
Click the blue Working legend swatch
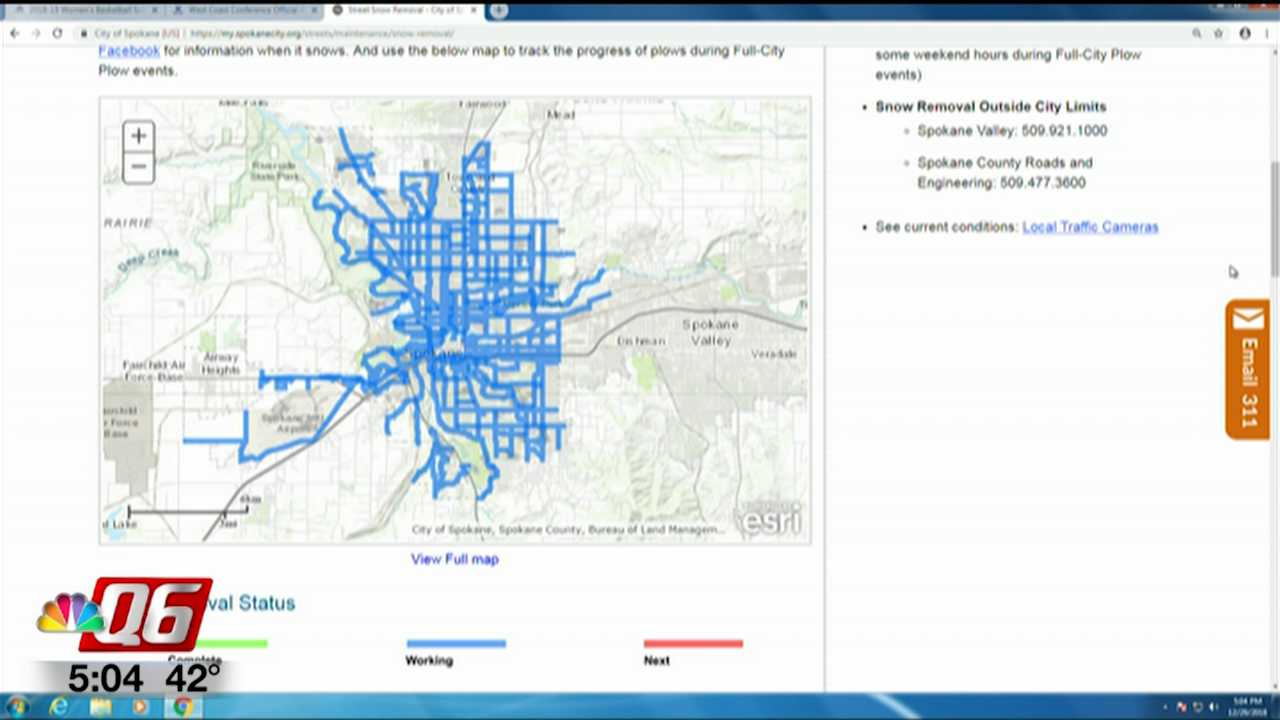(455, 644)
